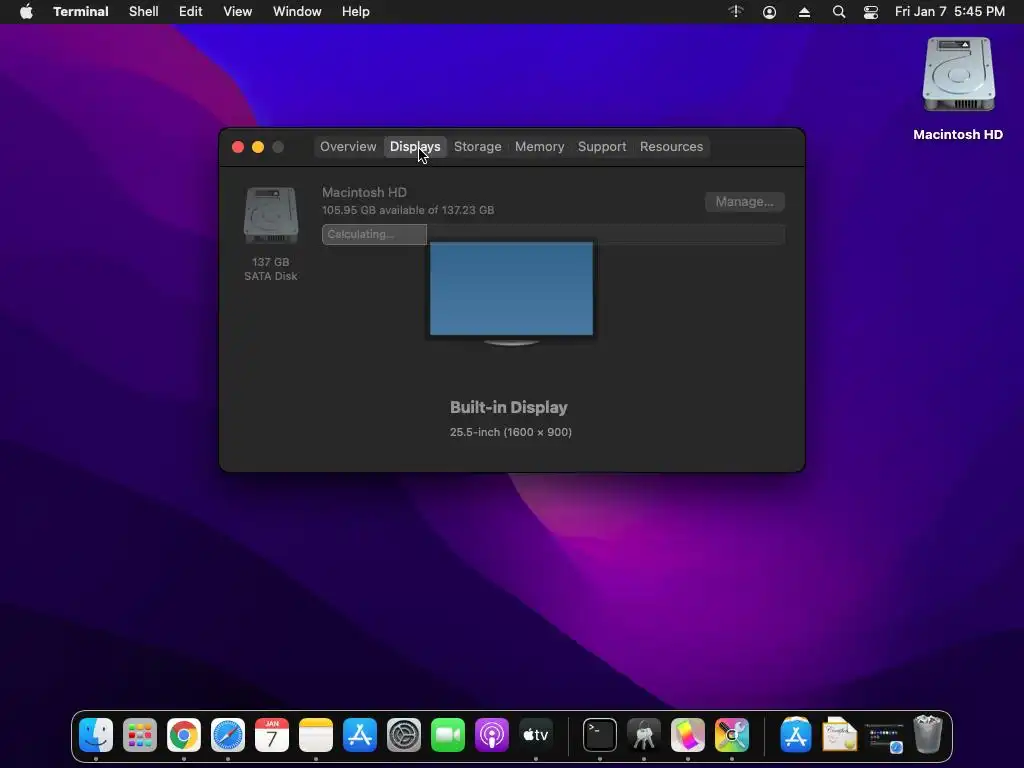The width and height of the screenshot is (1024, 768).
Task: Open Notes from the Dock
Action: (x=316, y=735)
